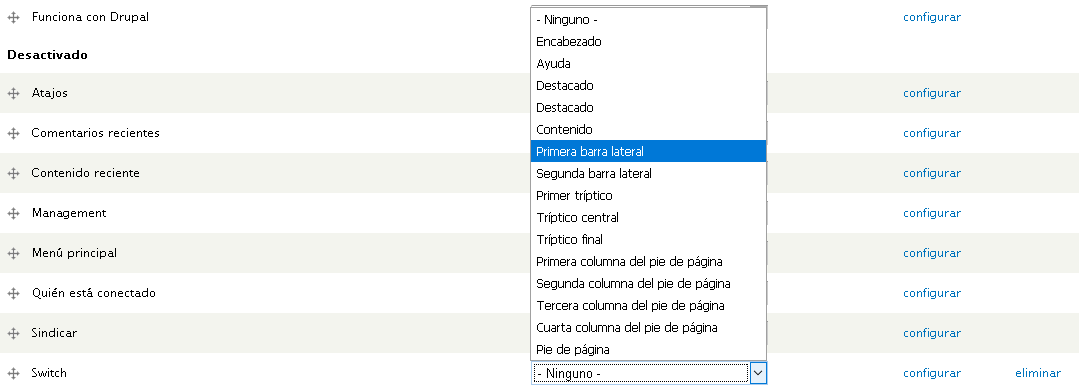Open the Switch region dropdown arrow
The image size is (1079, 391).
click(x=758, y=373)
